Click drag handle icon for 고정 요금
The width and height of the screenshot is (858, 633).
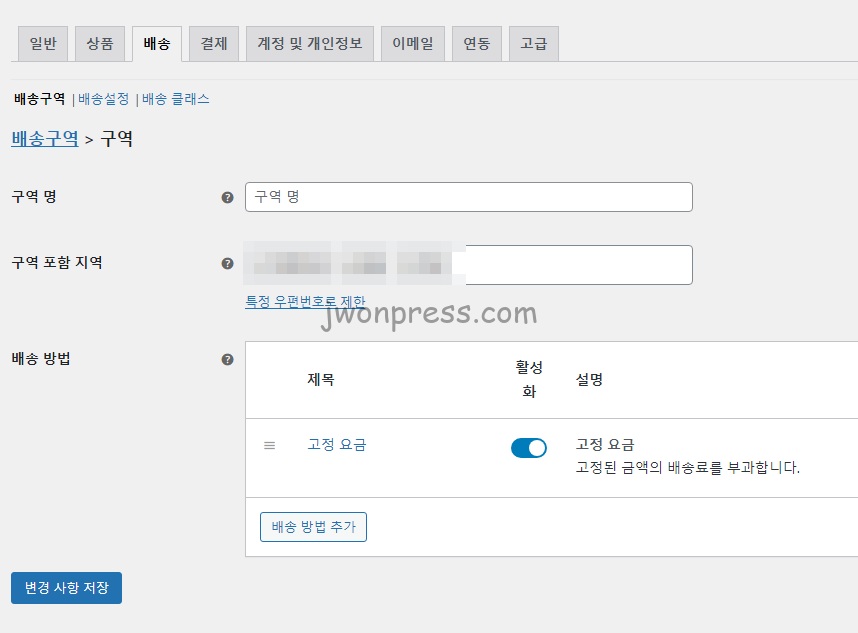(x=269, y=445)
